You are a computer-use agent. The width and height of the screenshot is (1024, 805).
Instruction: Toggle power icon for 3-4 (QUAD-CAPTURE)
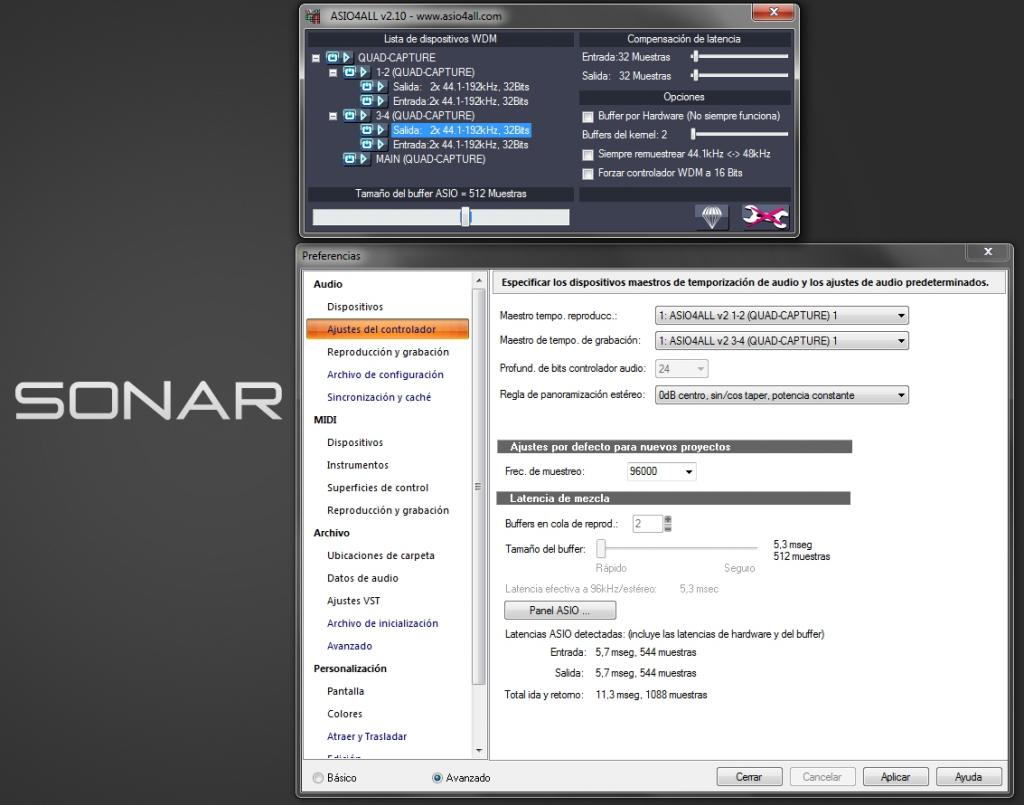point(350,116)
